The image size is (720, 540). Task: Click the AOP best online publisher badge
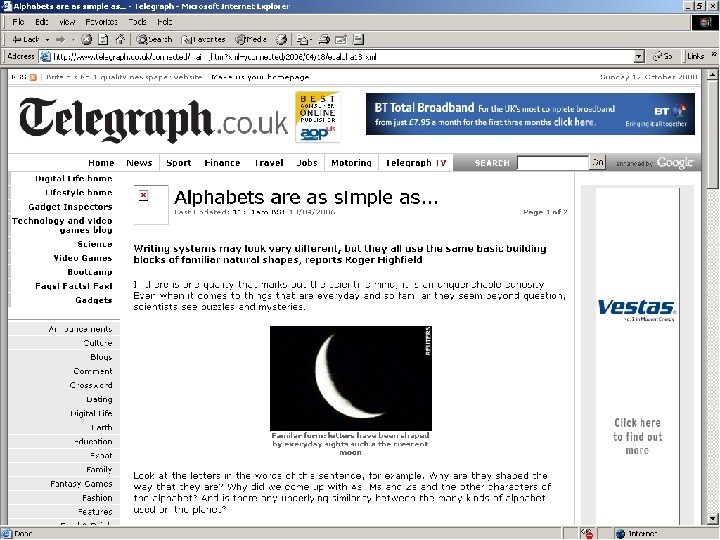coord(317,117)
